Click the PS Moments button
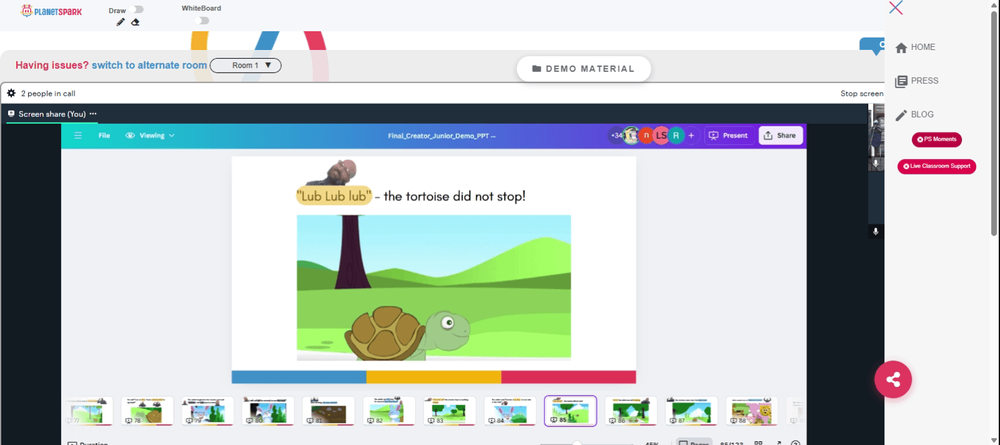 [936, 140]
